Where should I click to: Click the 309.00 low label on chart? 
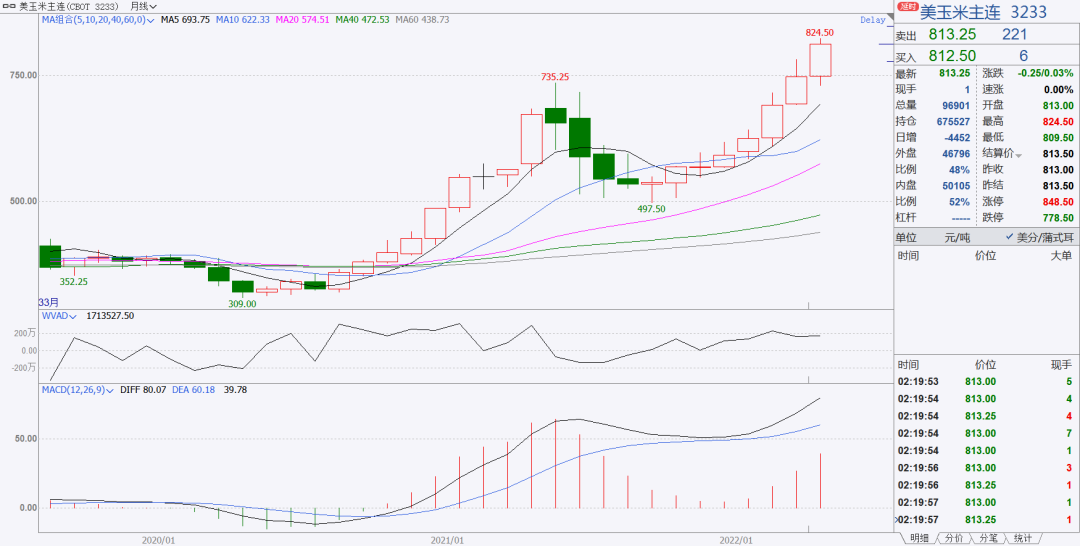[242, 304]
